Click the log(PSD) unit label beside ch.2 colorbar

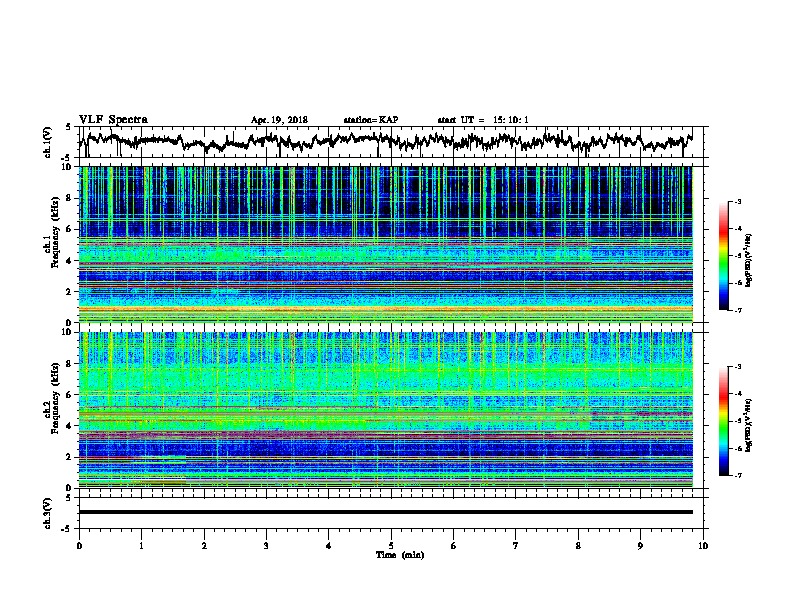tap(748, 426)
